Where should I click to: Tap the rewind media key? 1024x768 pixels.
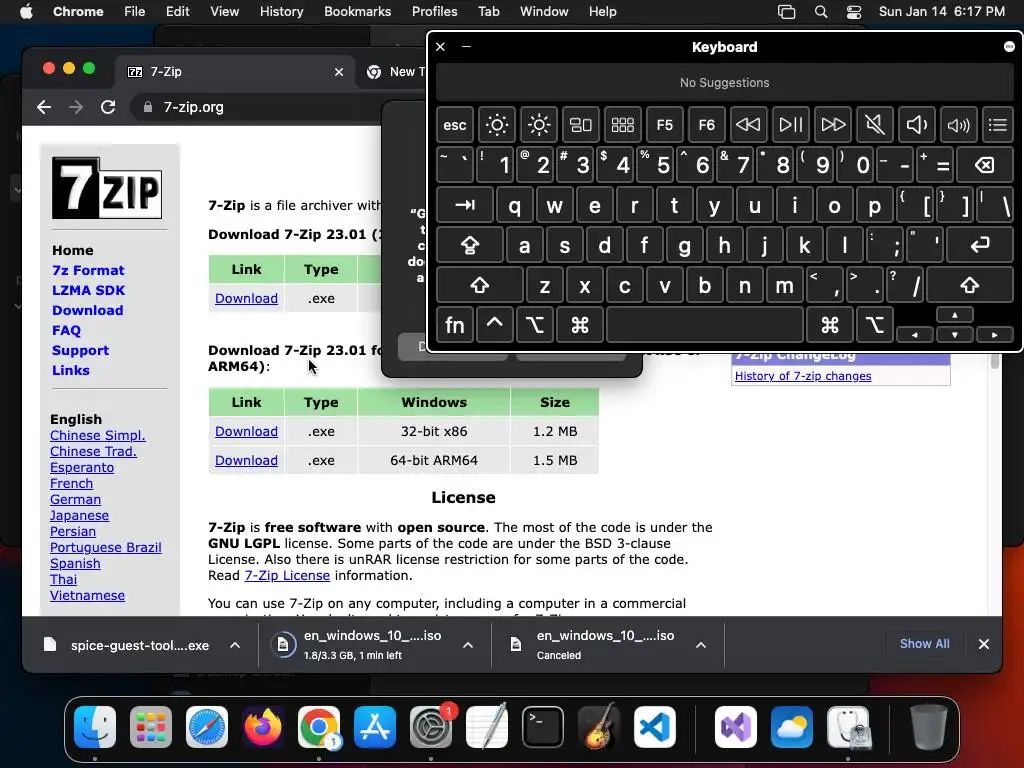tap(748, 125)
